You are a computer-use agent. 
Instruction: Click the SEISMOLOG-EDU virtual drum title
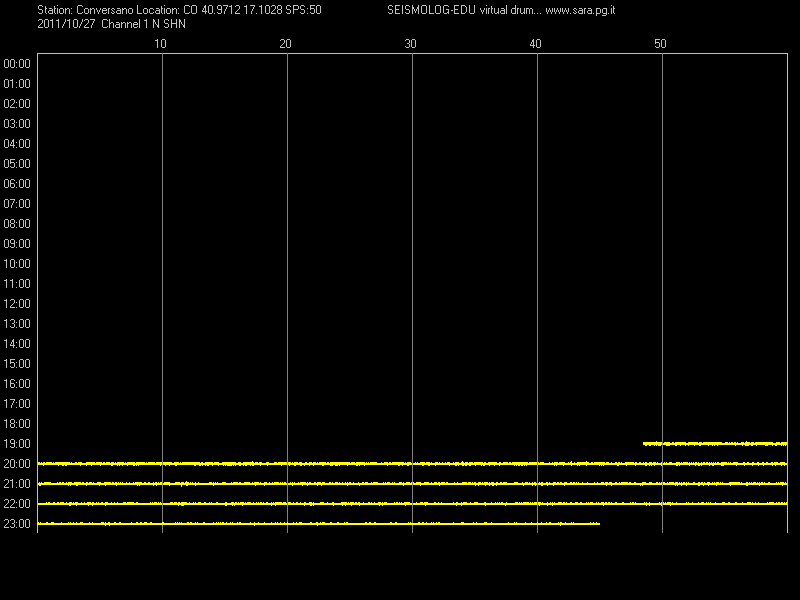[464, 10]
